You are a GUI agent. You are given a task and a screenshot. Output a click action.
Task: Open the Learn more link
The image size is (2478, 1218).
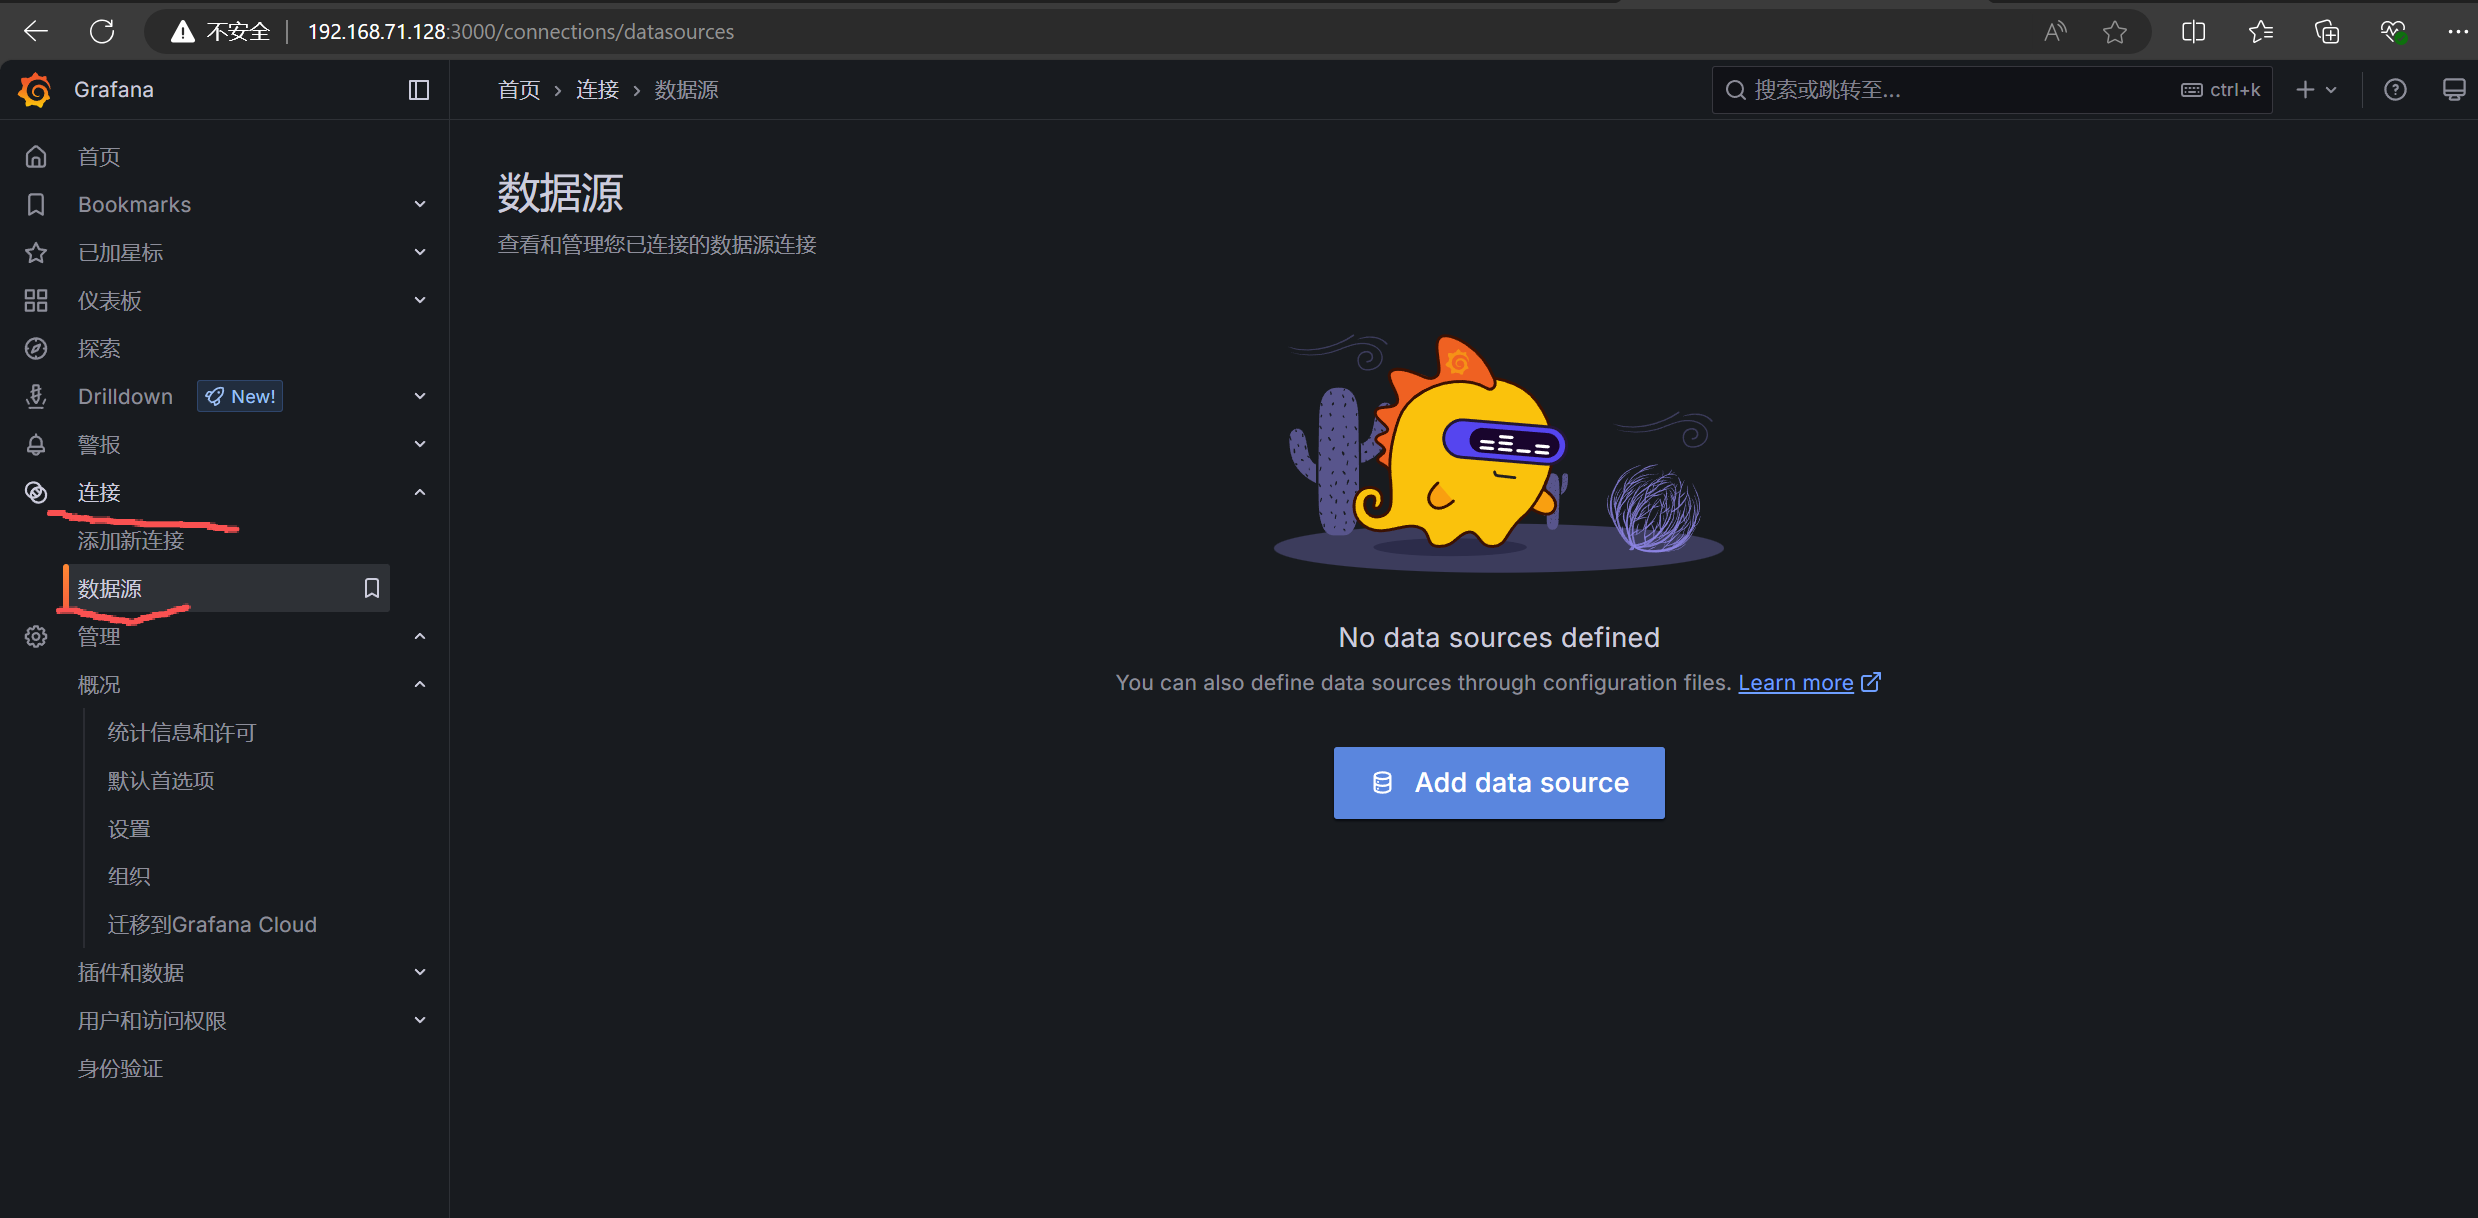[x=1796, y=683]
